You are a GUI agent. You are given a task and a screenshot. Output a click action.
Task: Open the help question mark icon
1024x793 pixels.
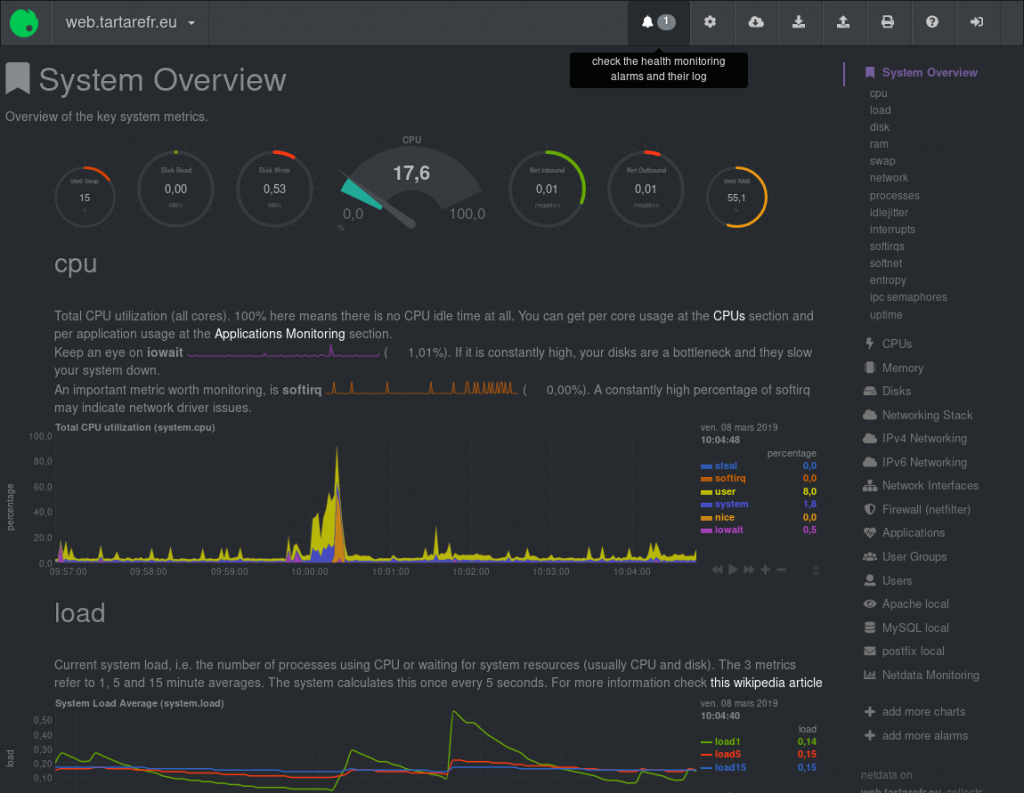(x=932, y=22)
